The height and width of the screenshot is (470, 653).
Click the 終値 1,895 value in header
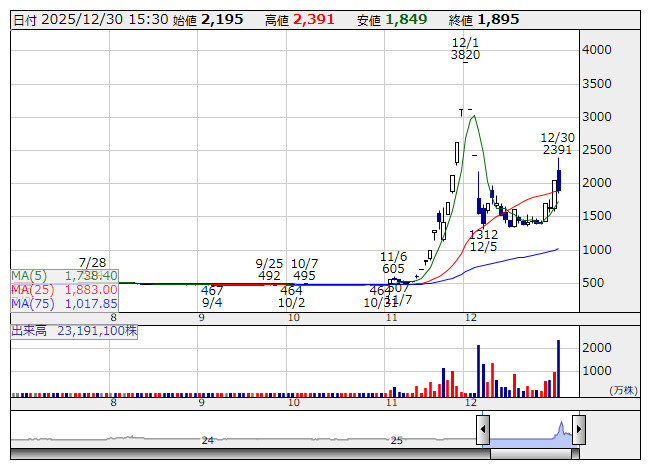497,19
